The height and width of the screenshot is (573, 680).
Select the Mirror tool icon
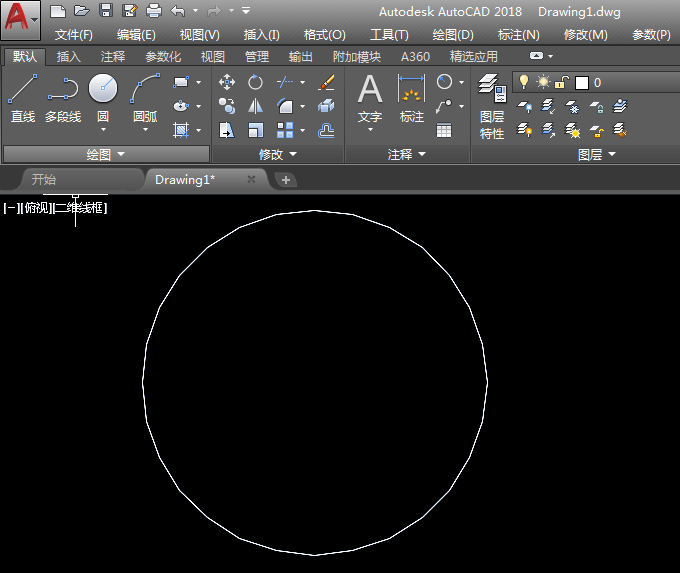pos(256,106)
